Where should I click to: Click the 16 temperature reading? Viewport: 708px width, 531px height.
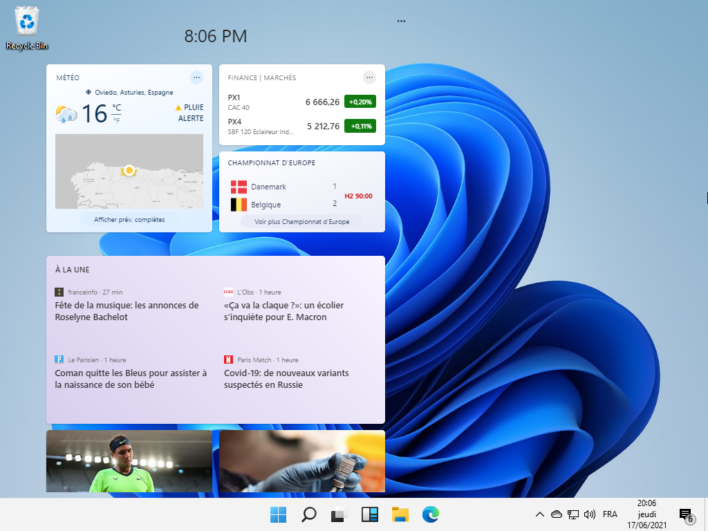[94, 114]
